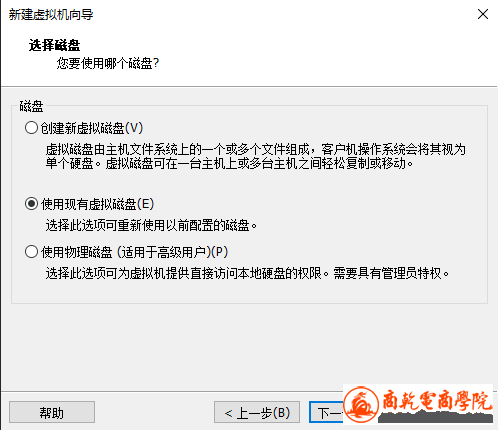This screenshot has height=430, width=498.
Task: Select the 创建新虚拟磁盘(V) radio button
Action: [31, 128]
